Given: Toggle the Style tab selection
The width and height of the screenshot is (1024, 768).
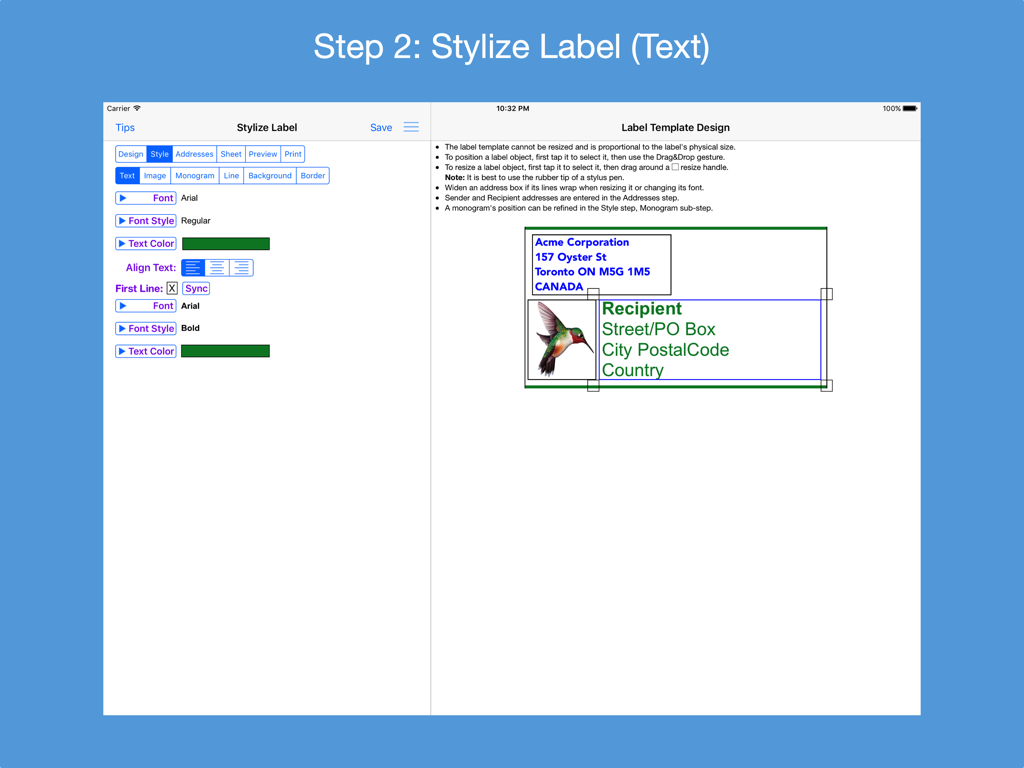Looking at the screenshot, I should (159, 153).
